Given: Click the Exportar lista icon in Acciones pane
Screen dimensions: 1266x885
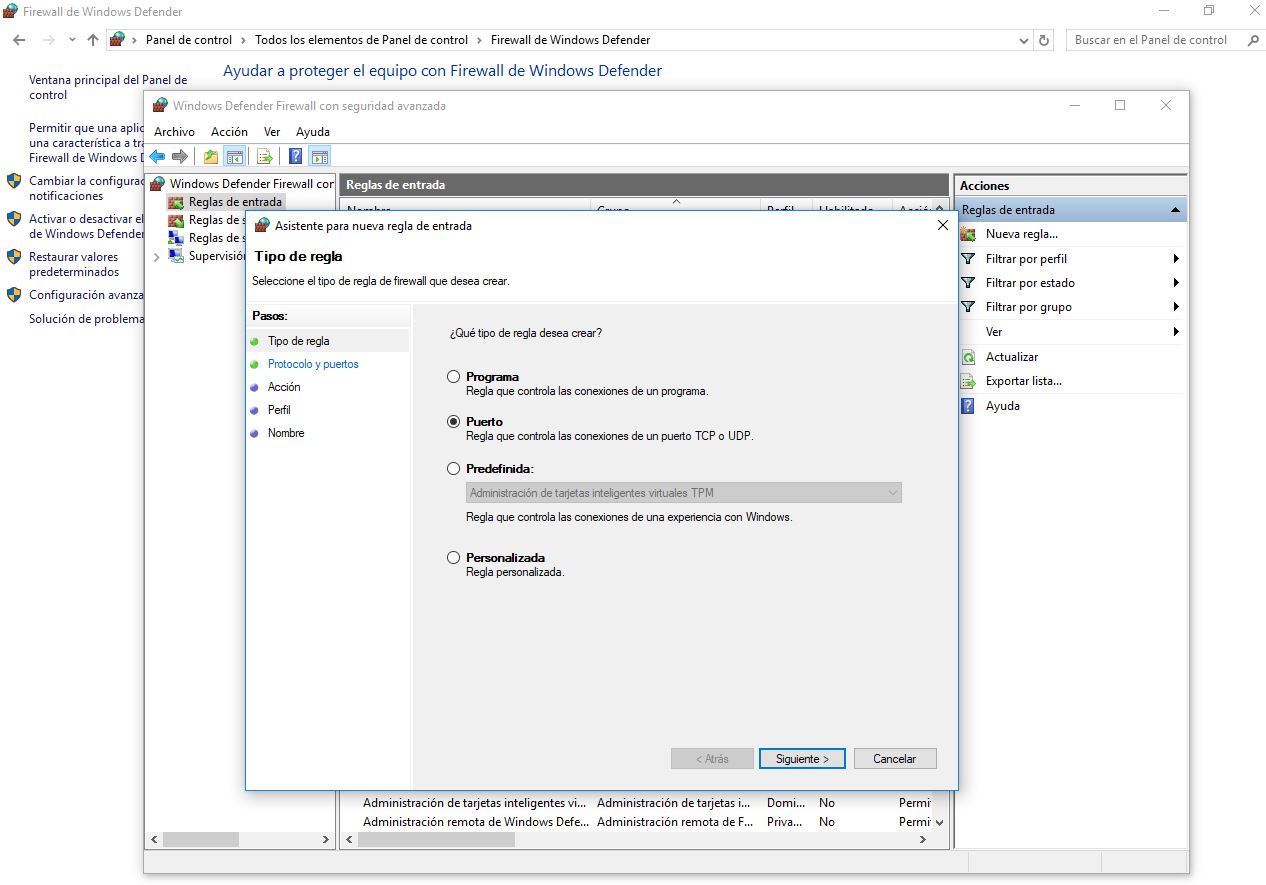Looking at the screenshot, I should (x=968, y=381).
